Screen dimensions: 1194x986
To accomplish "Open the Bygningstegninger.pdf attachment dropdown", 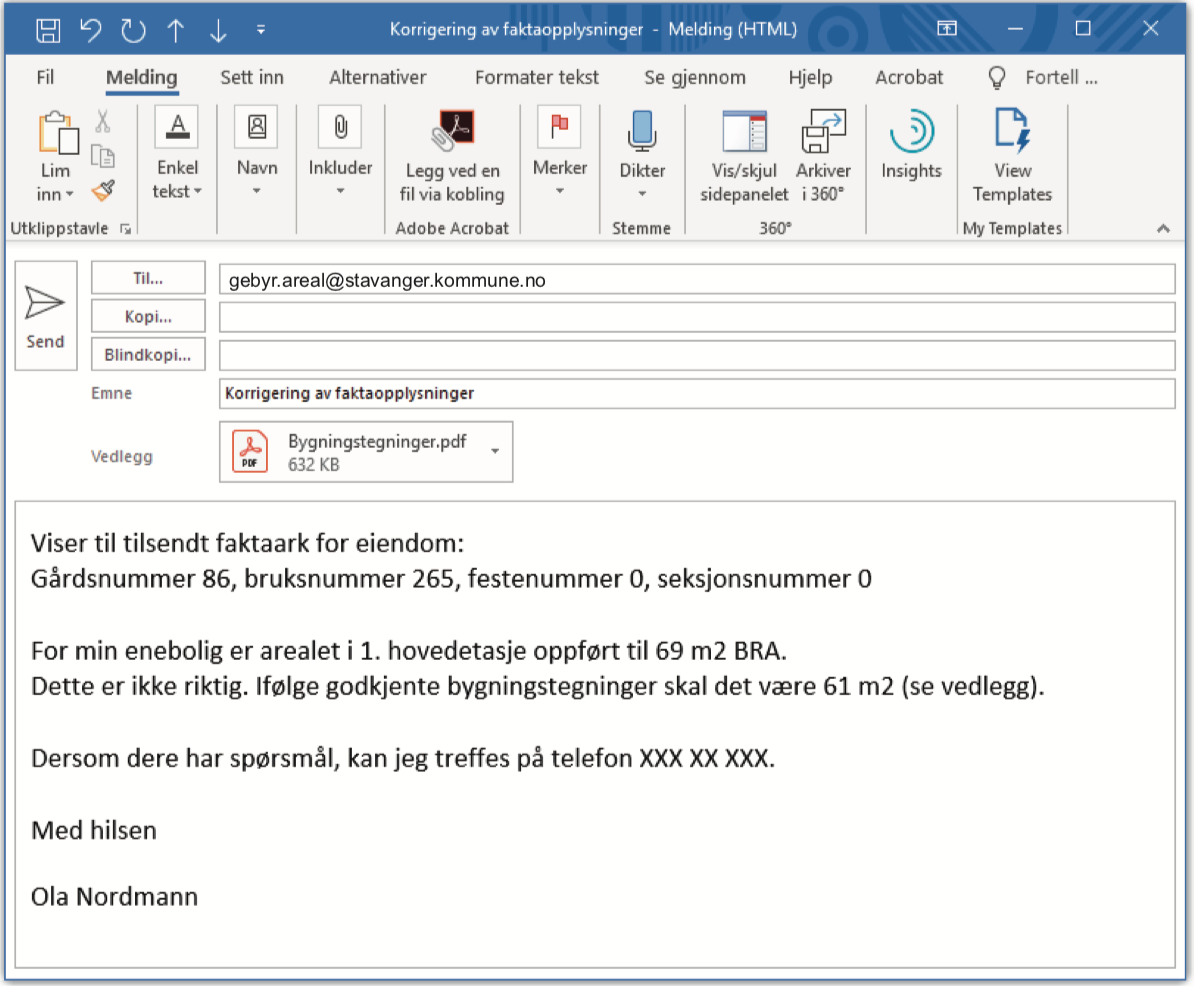I will pyautogui.click(x=494, y=452).
